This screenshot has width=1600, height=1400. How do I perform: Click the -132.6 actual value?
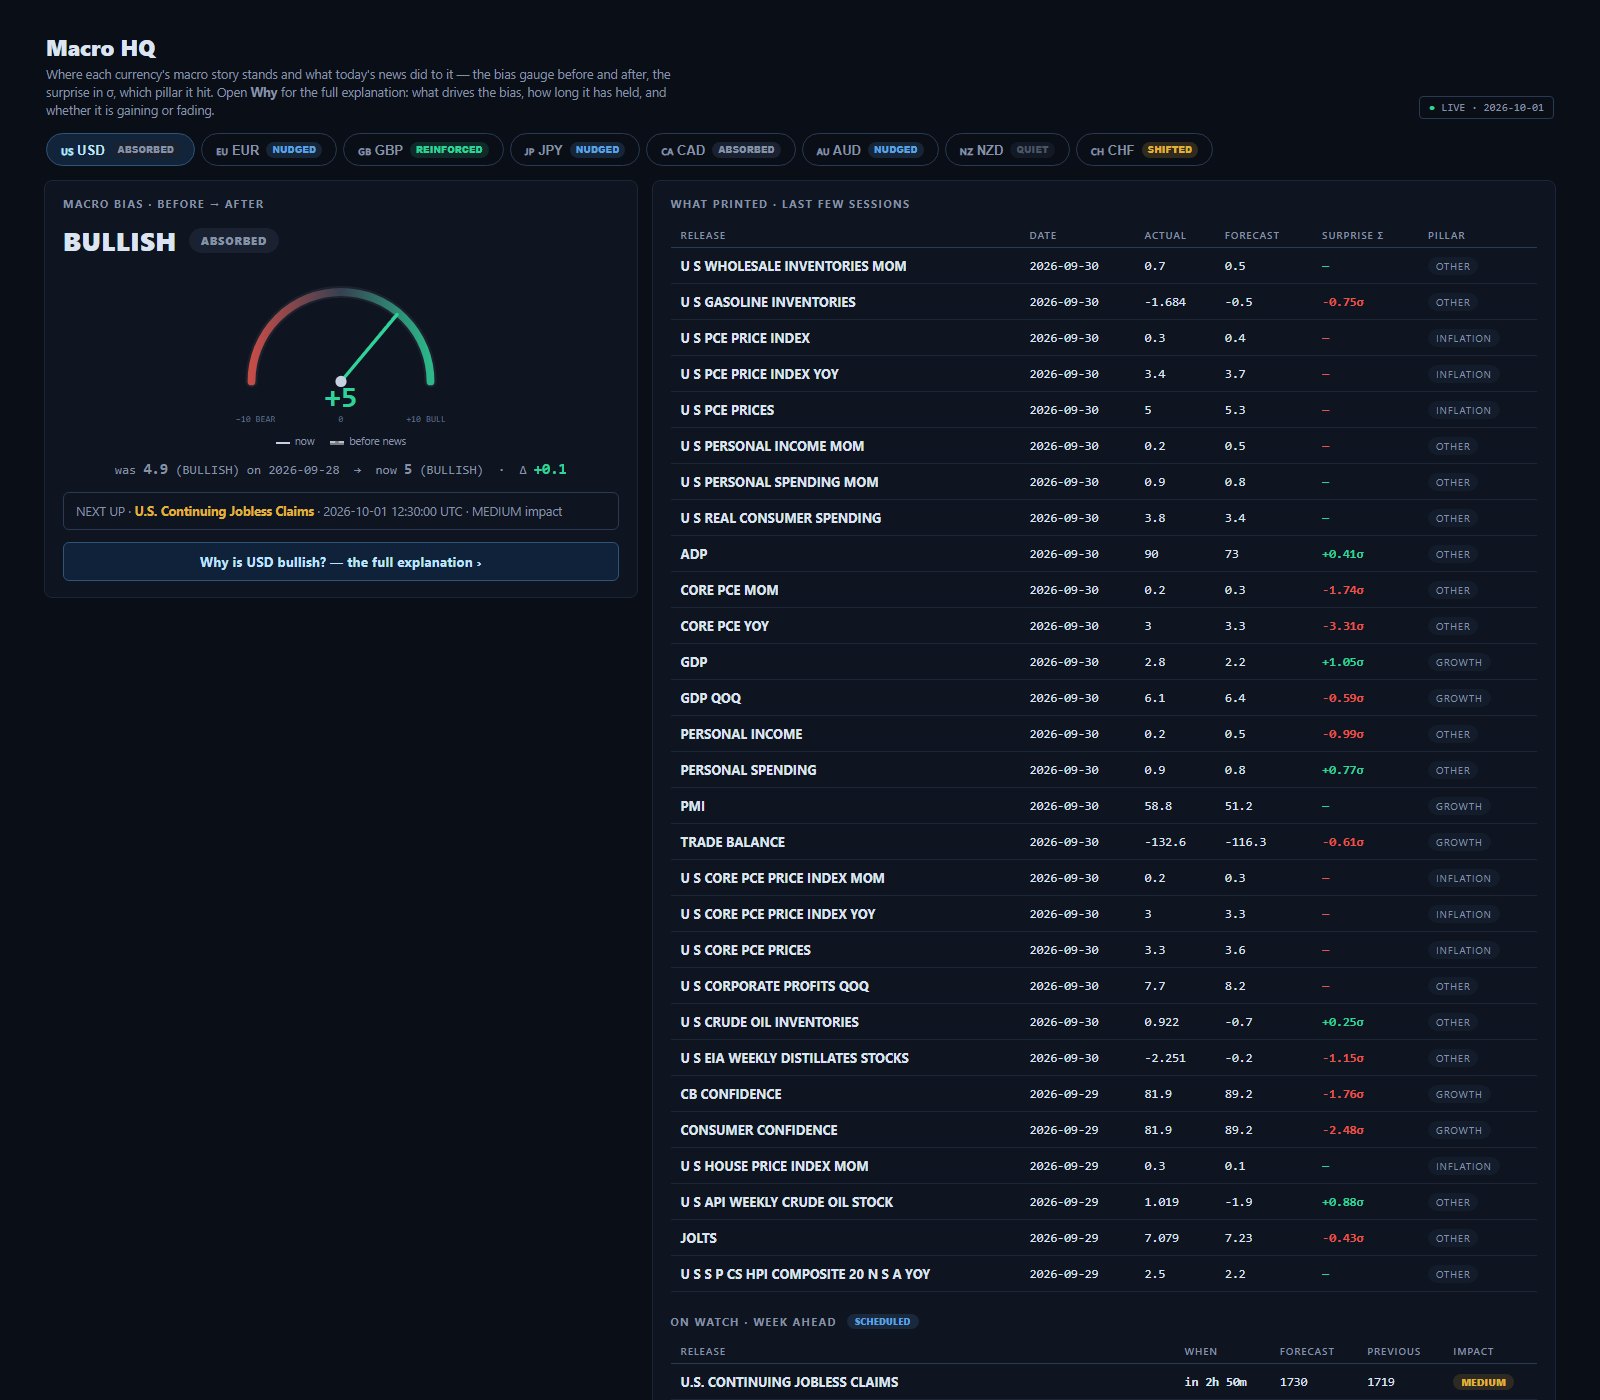1165,842
